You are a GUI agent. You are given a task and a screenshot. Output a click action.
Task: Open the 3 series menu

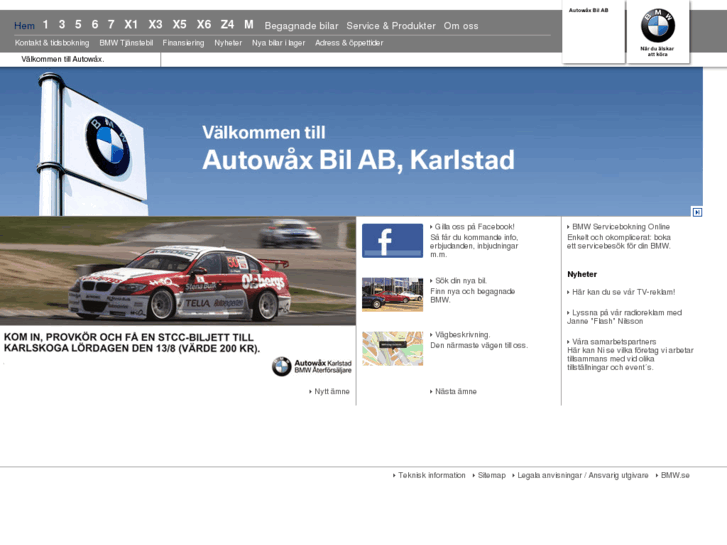(62, 25)
